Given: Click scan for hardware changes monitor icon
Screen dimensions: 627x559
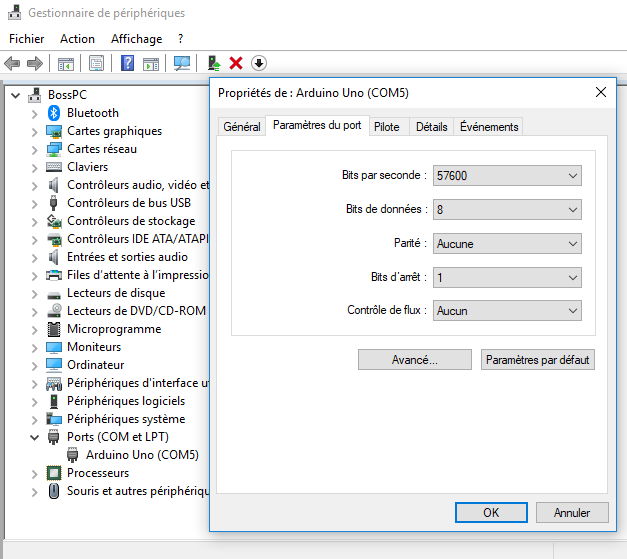Looking at the screenshot, I should tap(182, 63).
